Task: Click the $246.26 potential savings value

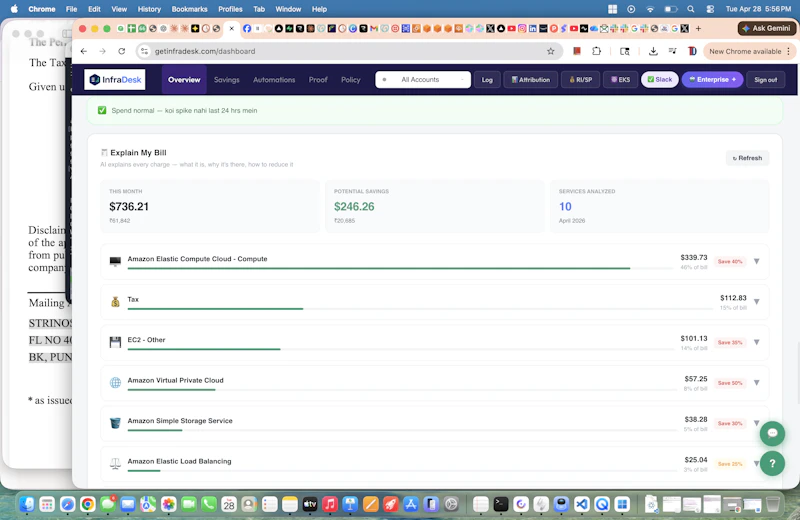Action: click(354, 207)
